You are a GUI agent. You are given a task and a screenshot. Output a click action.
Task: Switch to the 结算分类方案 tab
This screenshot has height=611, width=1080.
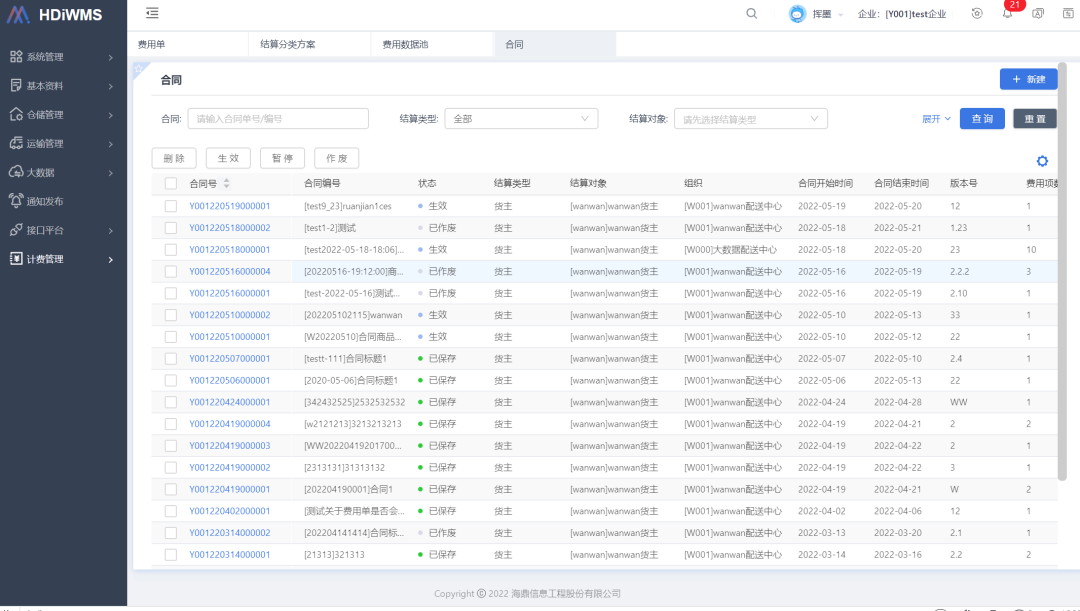point(310,44)
